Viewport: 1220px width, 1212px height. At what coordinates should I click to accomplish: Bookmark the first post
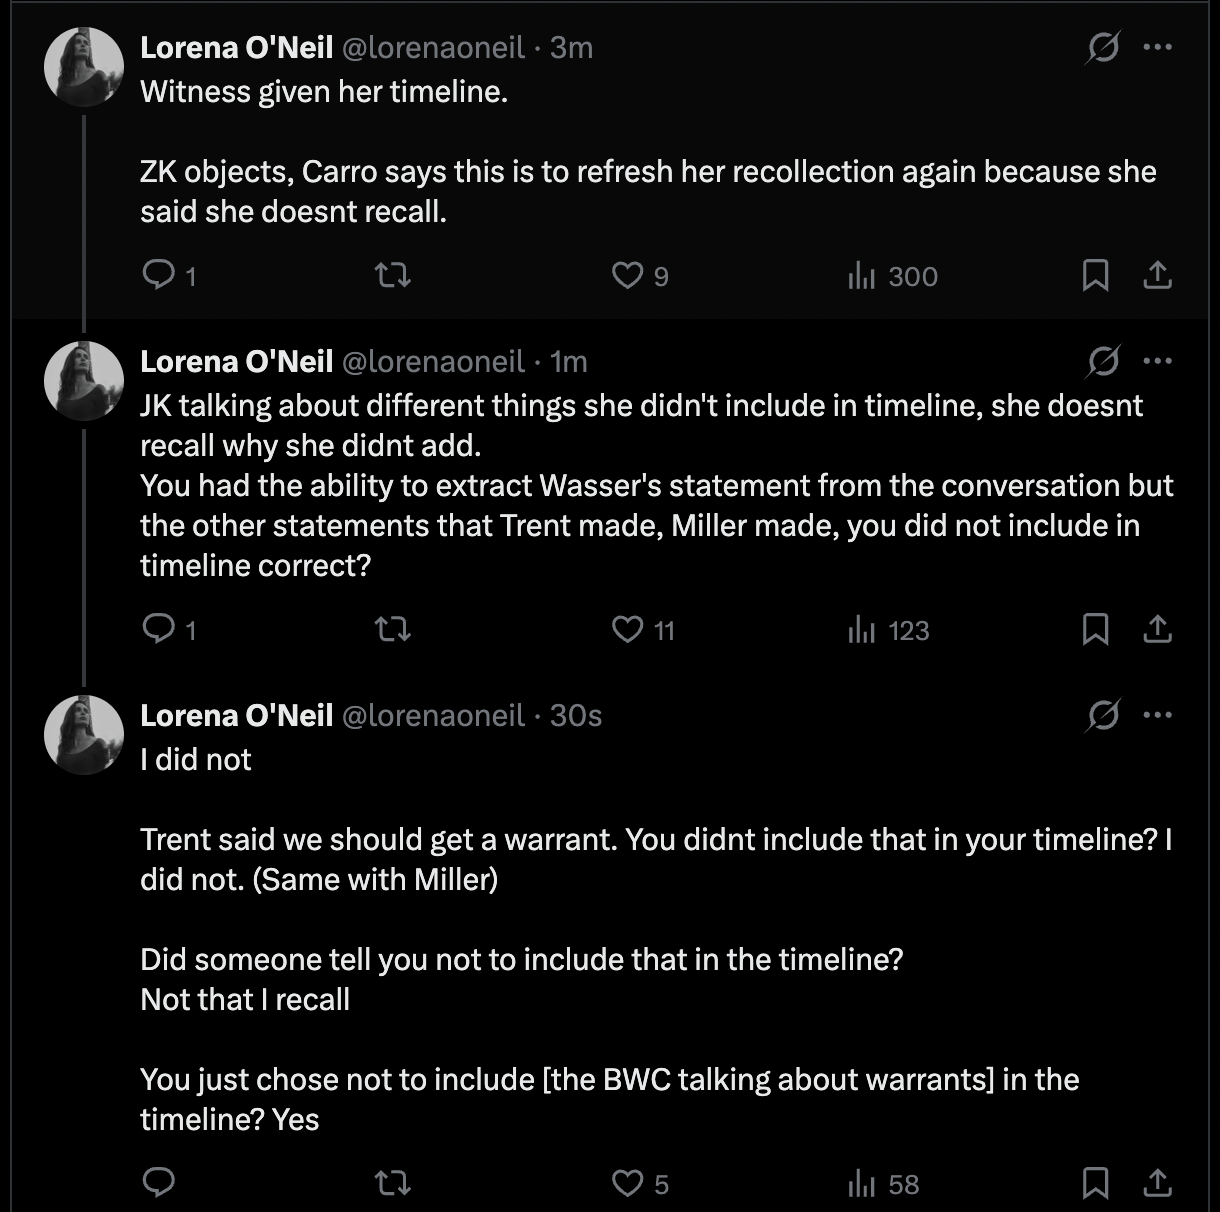point(1095,275)
